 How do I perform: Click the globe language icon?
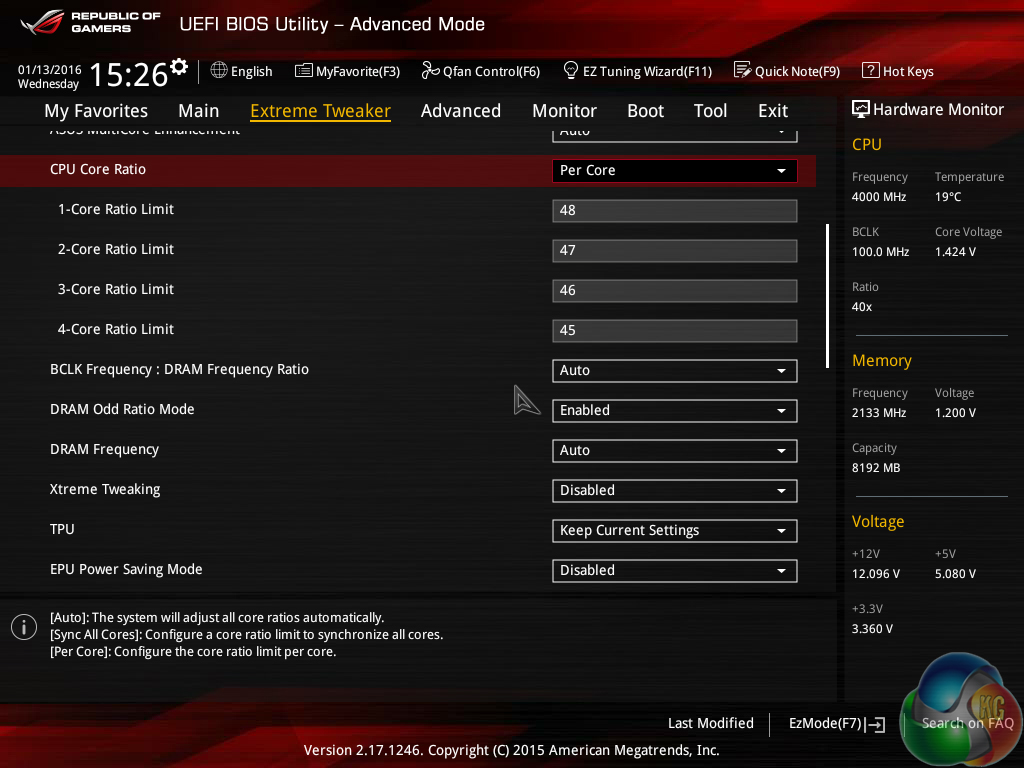point(219,70)
